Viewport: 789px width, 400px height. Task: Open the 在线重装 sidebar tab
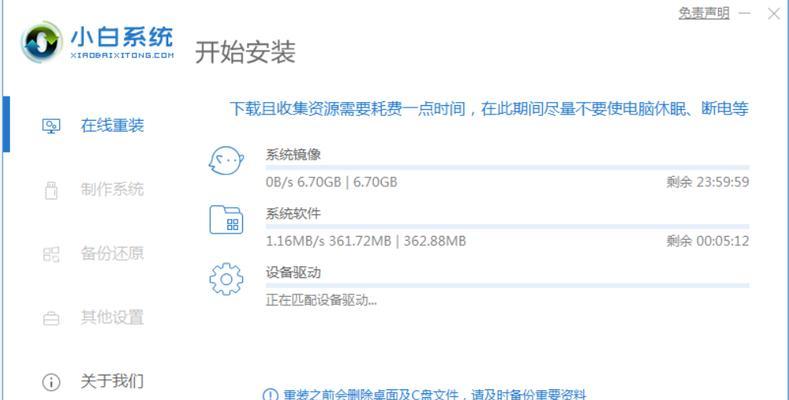tap(112, 126)
